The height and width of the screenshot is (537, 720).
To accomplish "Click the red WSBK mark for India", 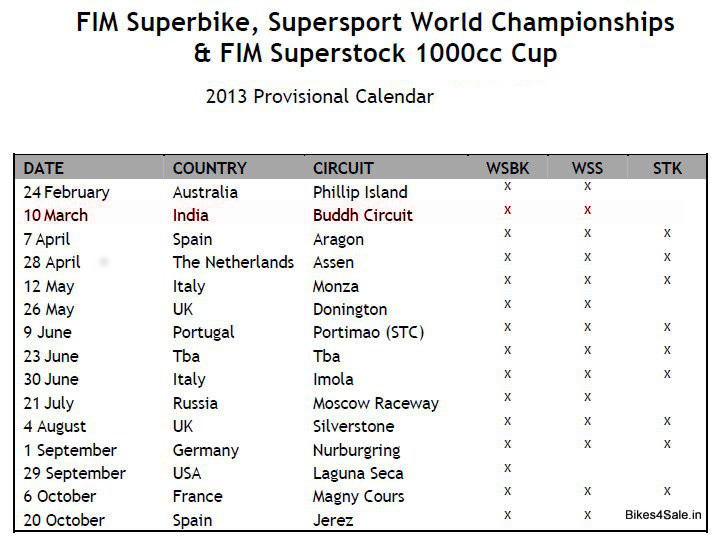I will coord(508,210).
